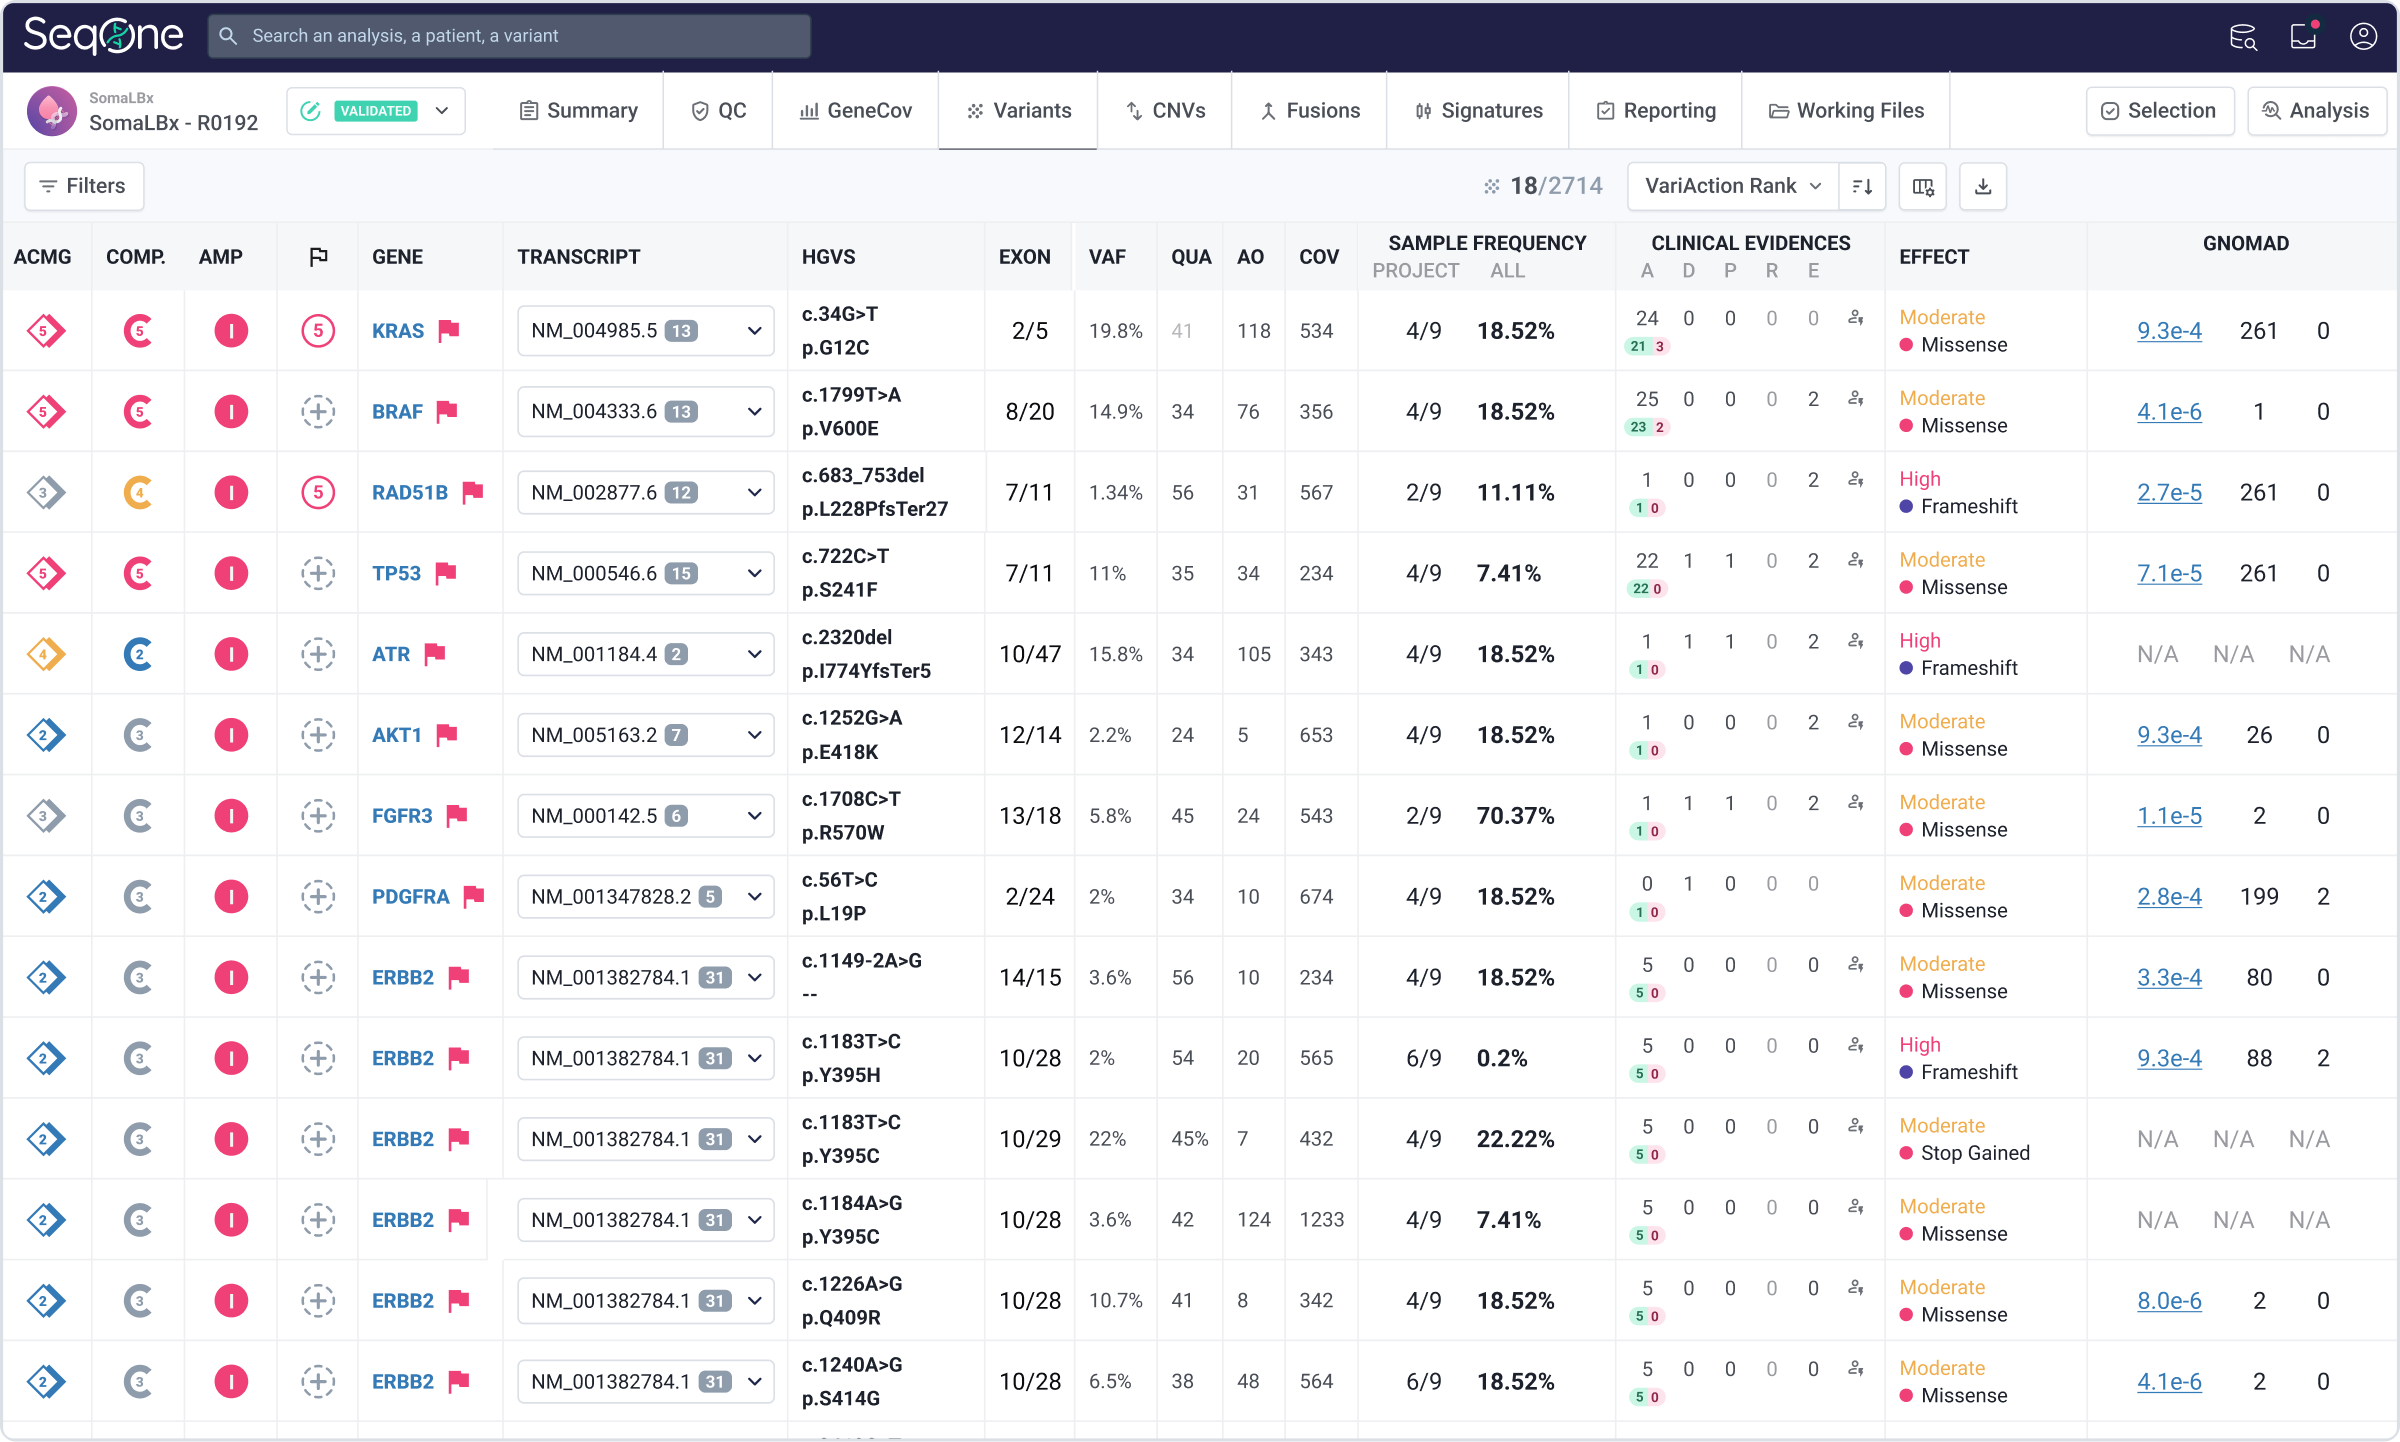Click gnomAD link 9.3e-4 in KRAS row
2400x1442 pixels.
(x=2168, y=330)
